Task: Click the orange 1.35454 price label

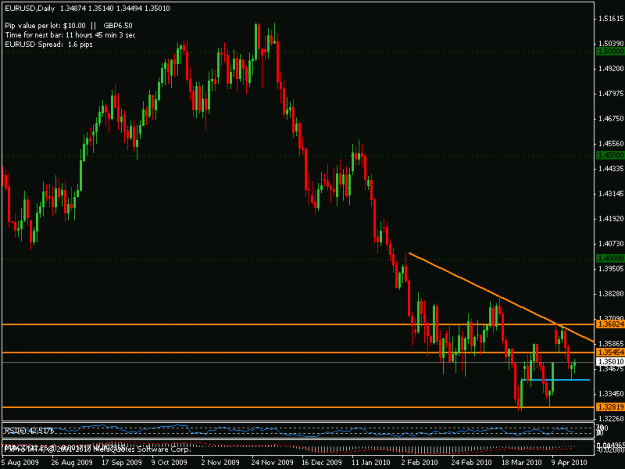Action: (x=610, y=352)
